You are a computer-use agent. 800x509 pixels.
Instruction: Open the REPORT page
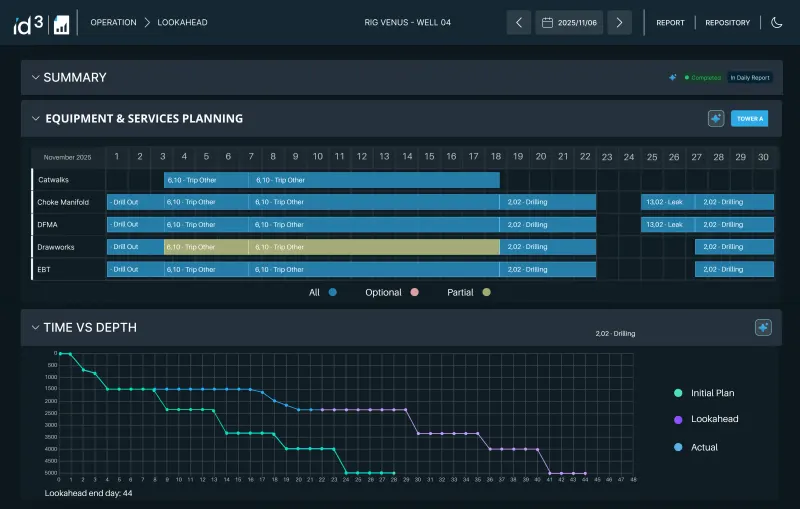pyautogui.click(x=670, y=22)
